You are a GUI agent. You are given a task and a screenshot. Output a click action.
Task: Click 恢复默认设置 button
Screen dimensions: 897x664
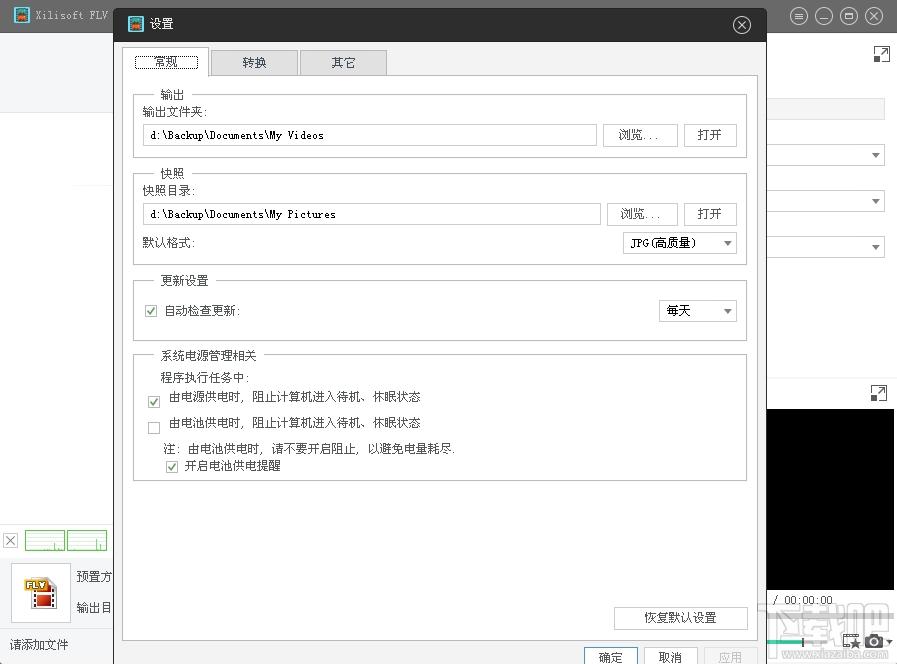681,618
